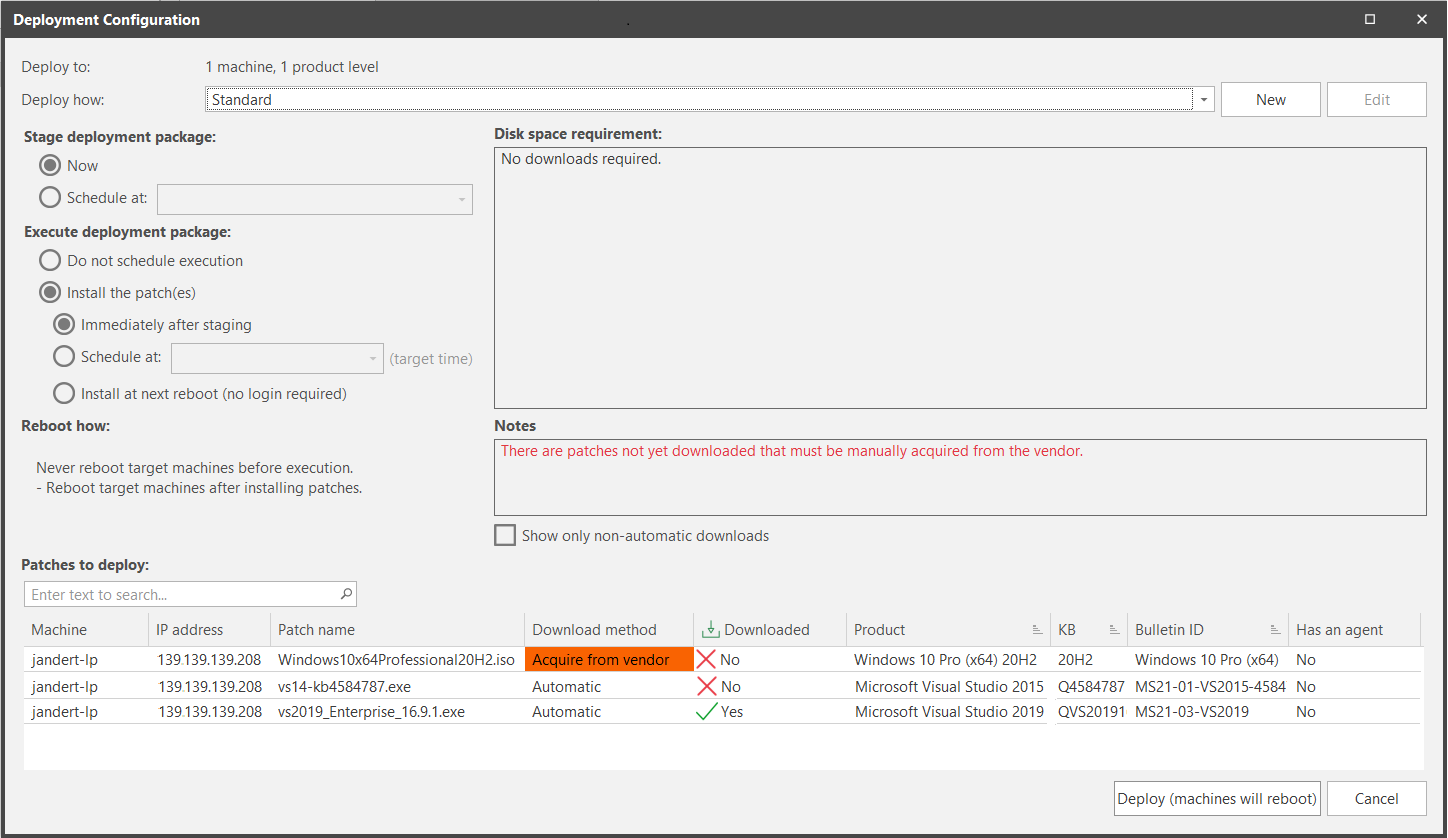The height and width of the screenshot is (838, 1448).
Task: Click Automatic download method for vs2019_Enterprise_16.9.1.exe
Action: (567, 712)
